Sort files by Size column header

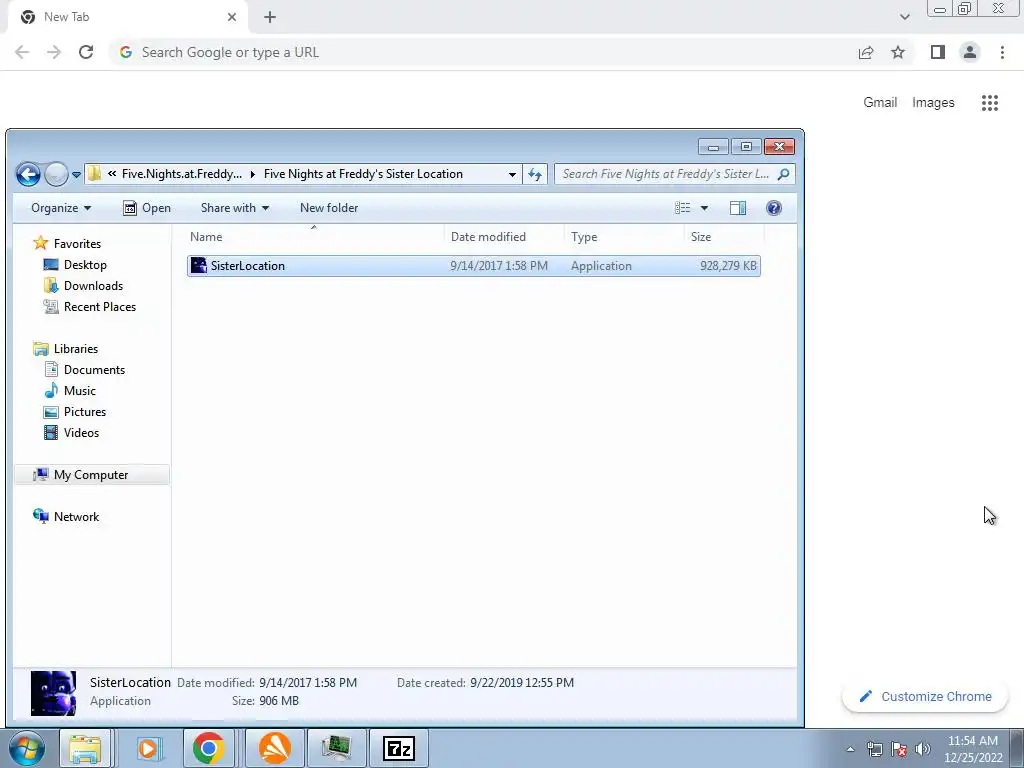point(724,236)
